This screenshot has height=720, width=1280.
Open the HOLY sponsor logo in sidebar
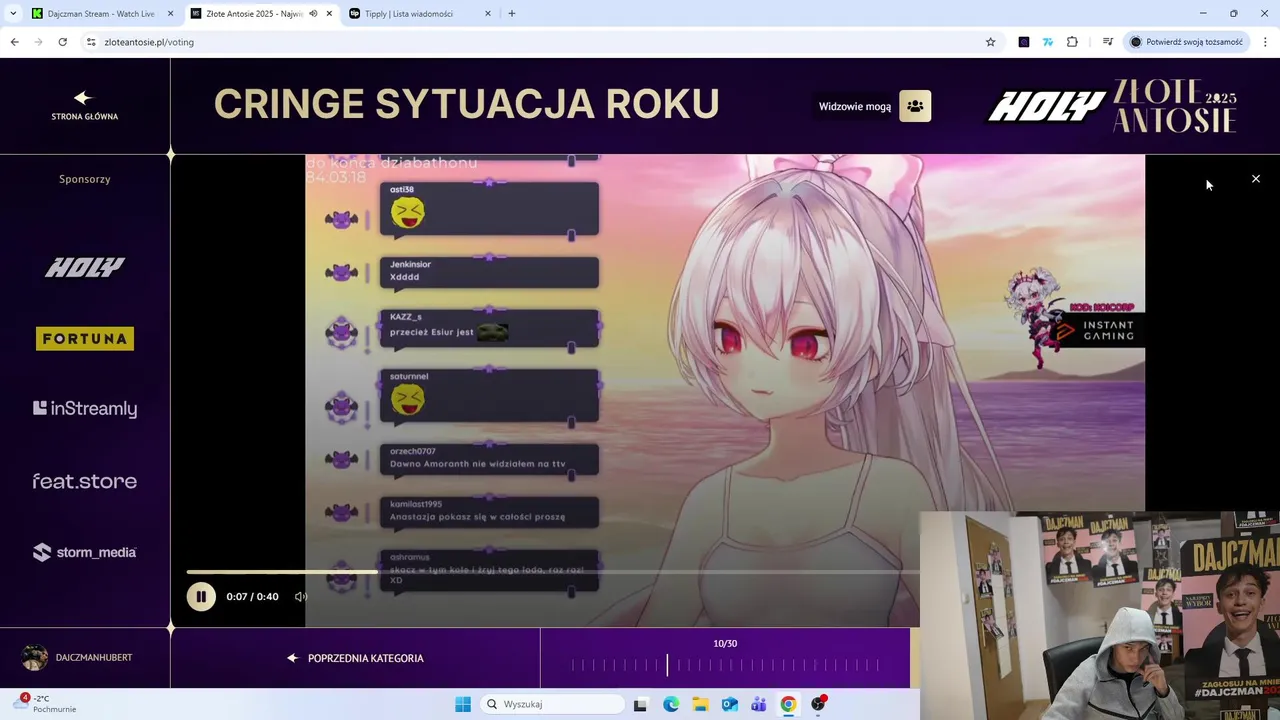pyautogui.click(x=85, y=267)
